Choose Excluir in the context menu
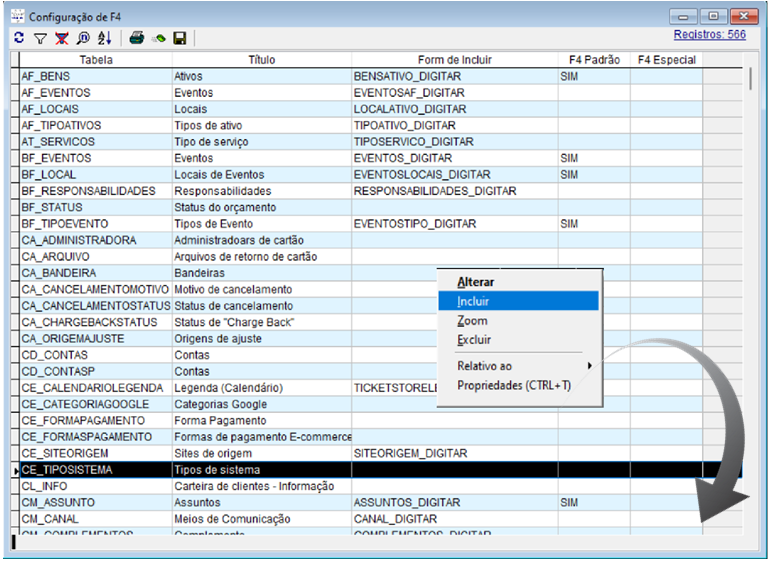 pyautogui.click(x=474, y=340)
